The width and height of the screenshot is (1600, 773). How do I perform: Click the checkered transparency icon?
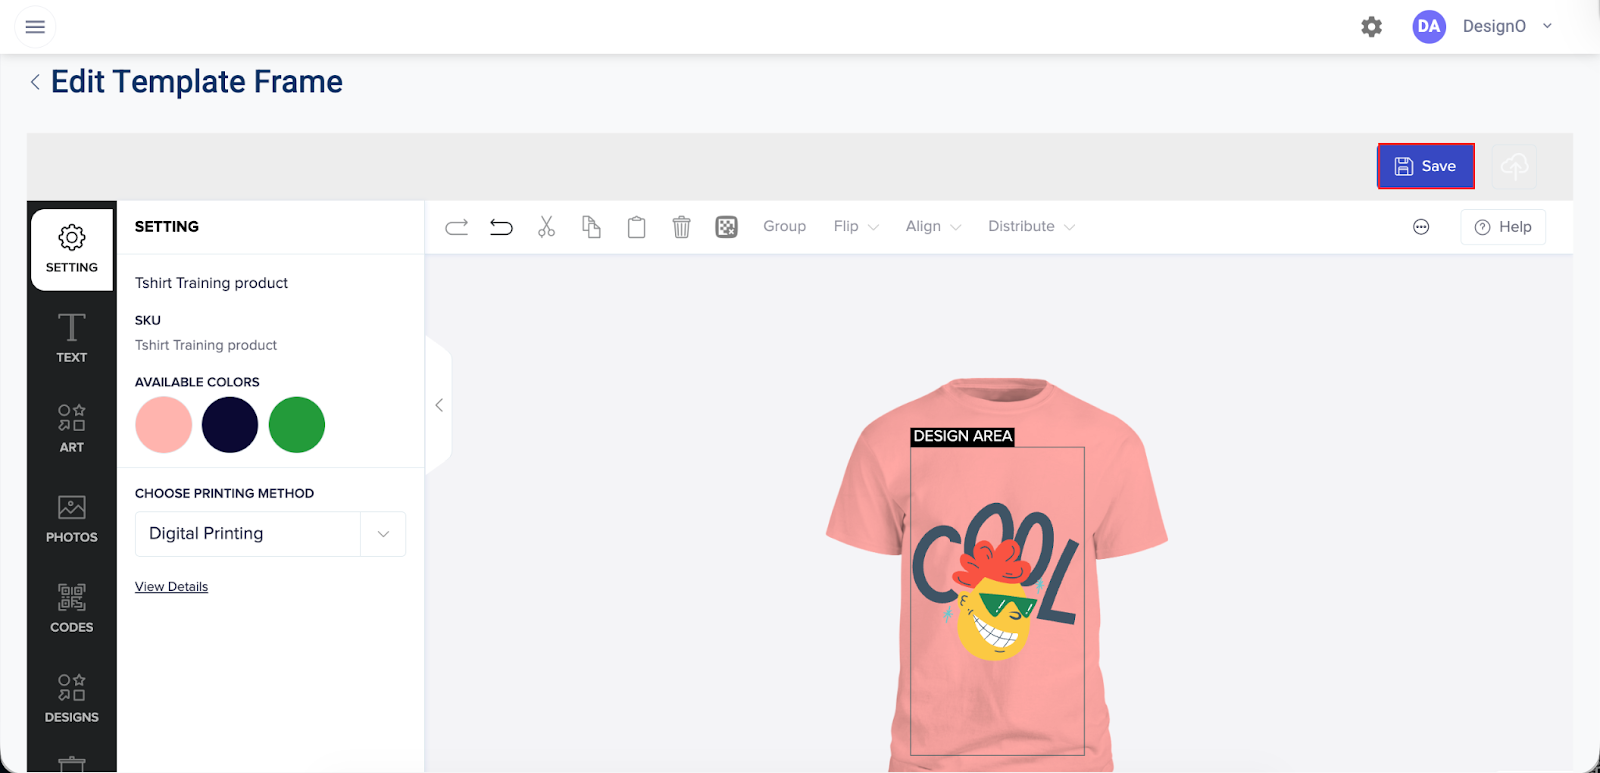(x=727, y=227)
